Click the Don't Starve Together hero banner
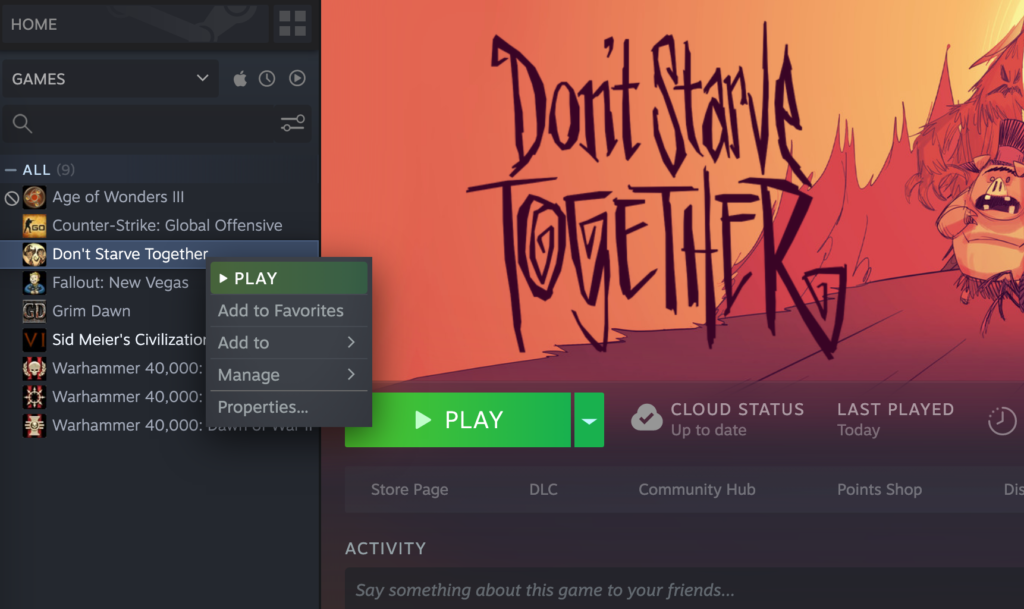The image size is (1024, 609). tap(673, 189)
